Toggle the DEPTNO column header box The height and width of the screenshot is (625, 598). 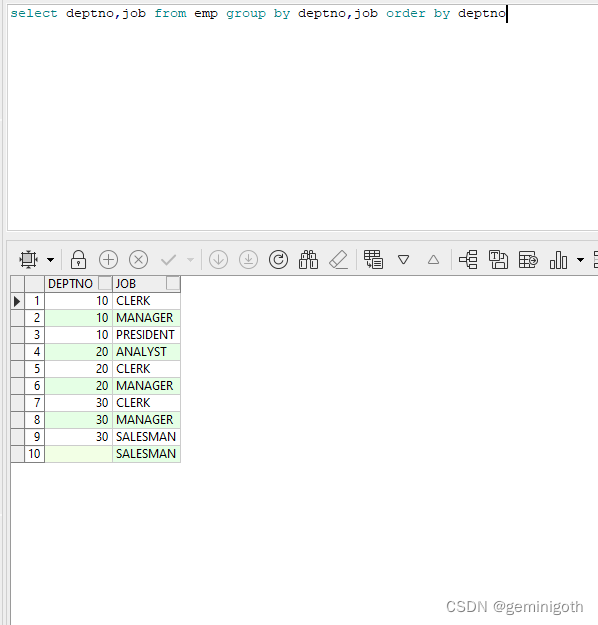click(x=105, y=283)
